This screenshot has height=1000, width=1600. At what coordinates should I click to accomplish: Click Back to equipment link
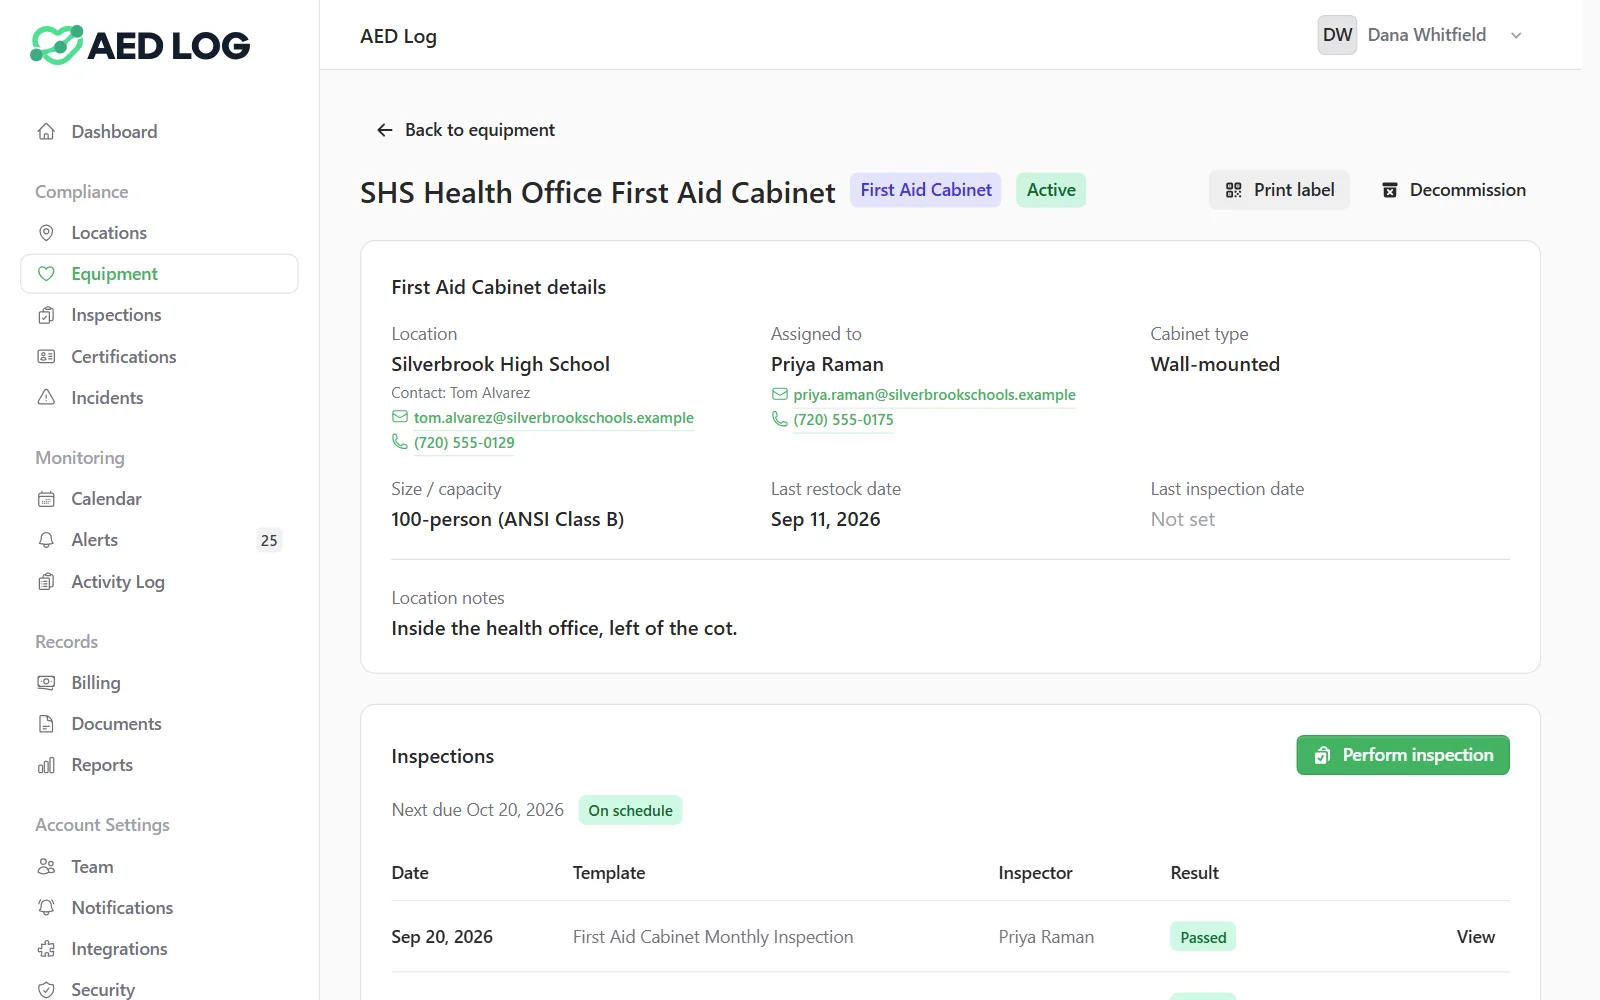pyautogui.click(x=465, y=130)
